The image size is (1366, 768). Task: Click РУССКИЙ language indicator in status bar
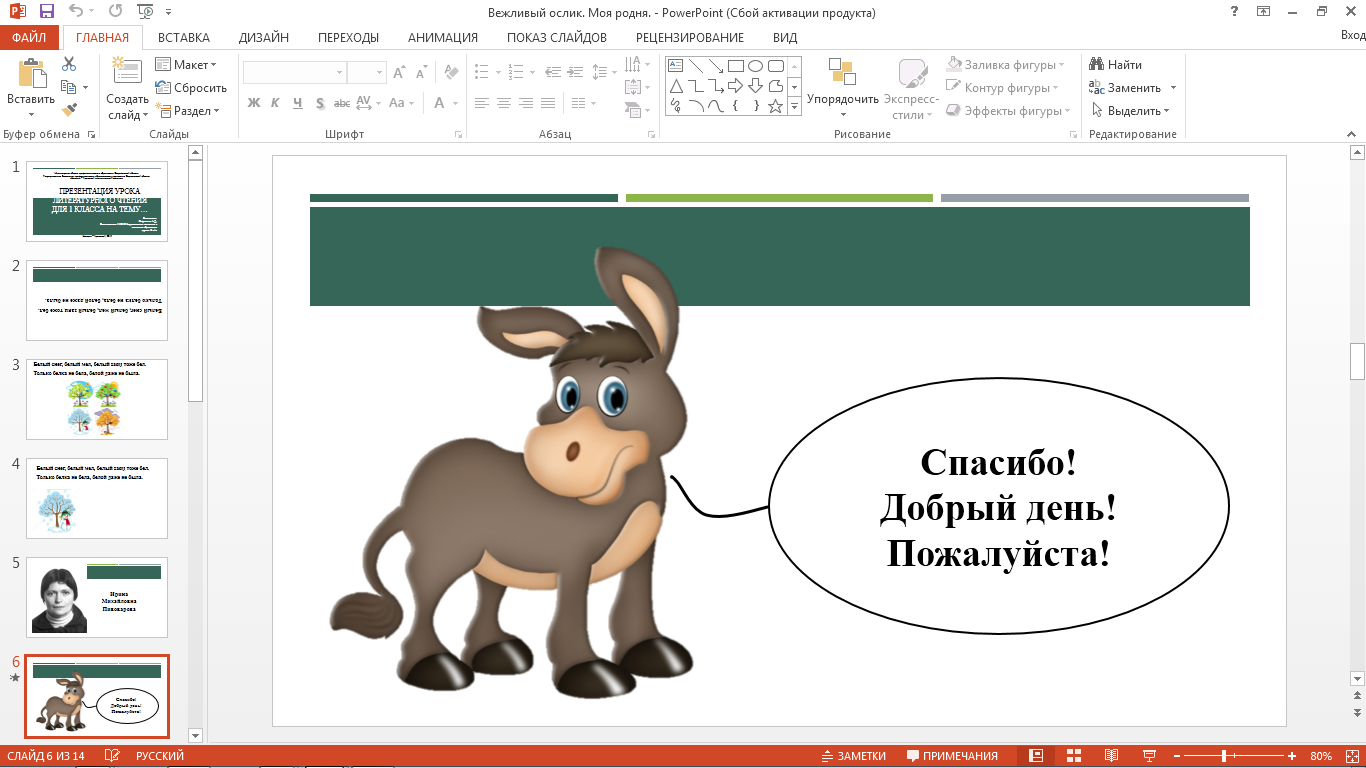pyautogui.click(x=160, y=756)
